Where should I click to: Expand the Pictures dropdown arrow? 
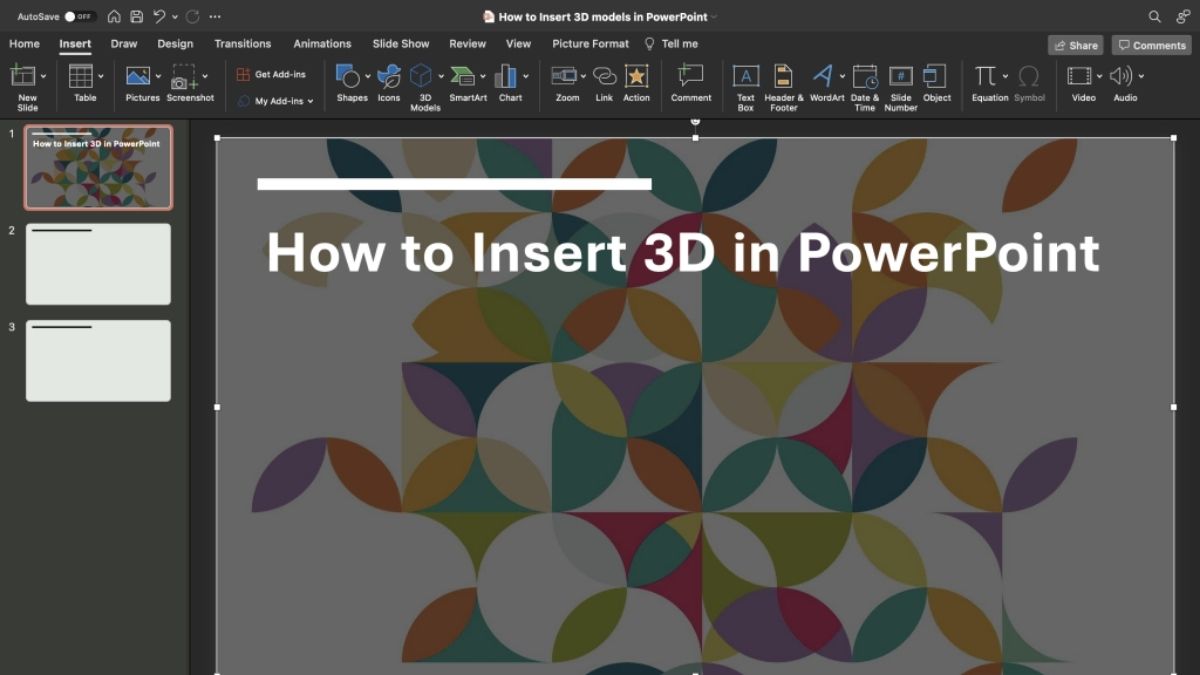[158, 76]
